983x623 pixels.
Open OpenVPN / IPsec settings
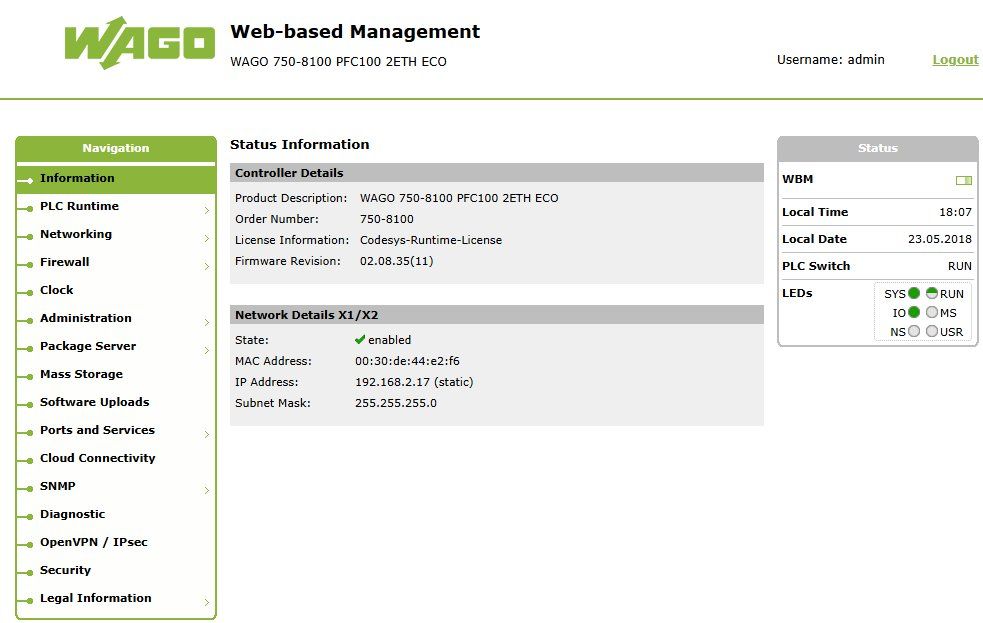click(x=116, y=542)
